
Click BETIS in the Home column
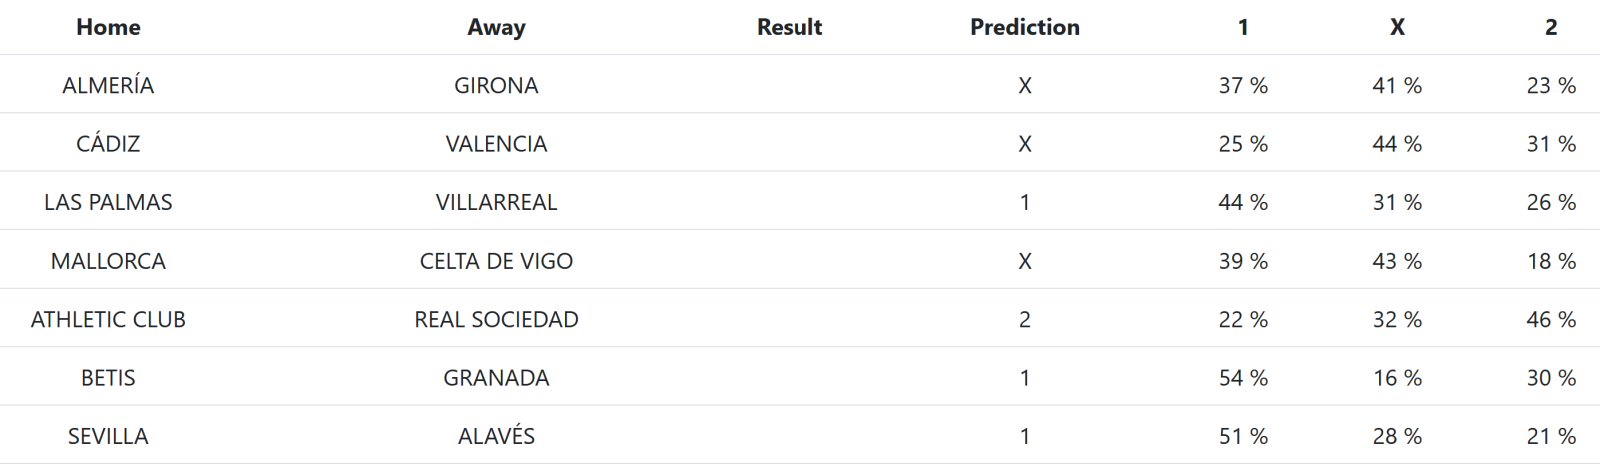pyautogui.click(x=108, y=378)
